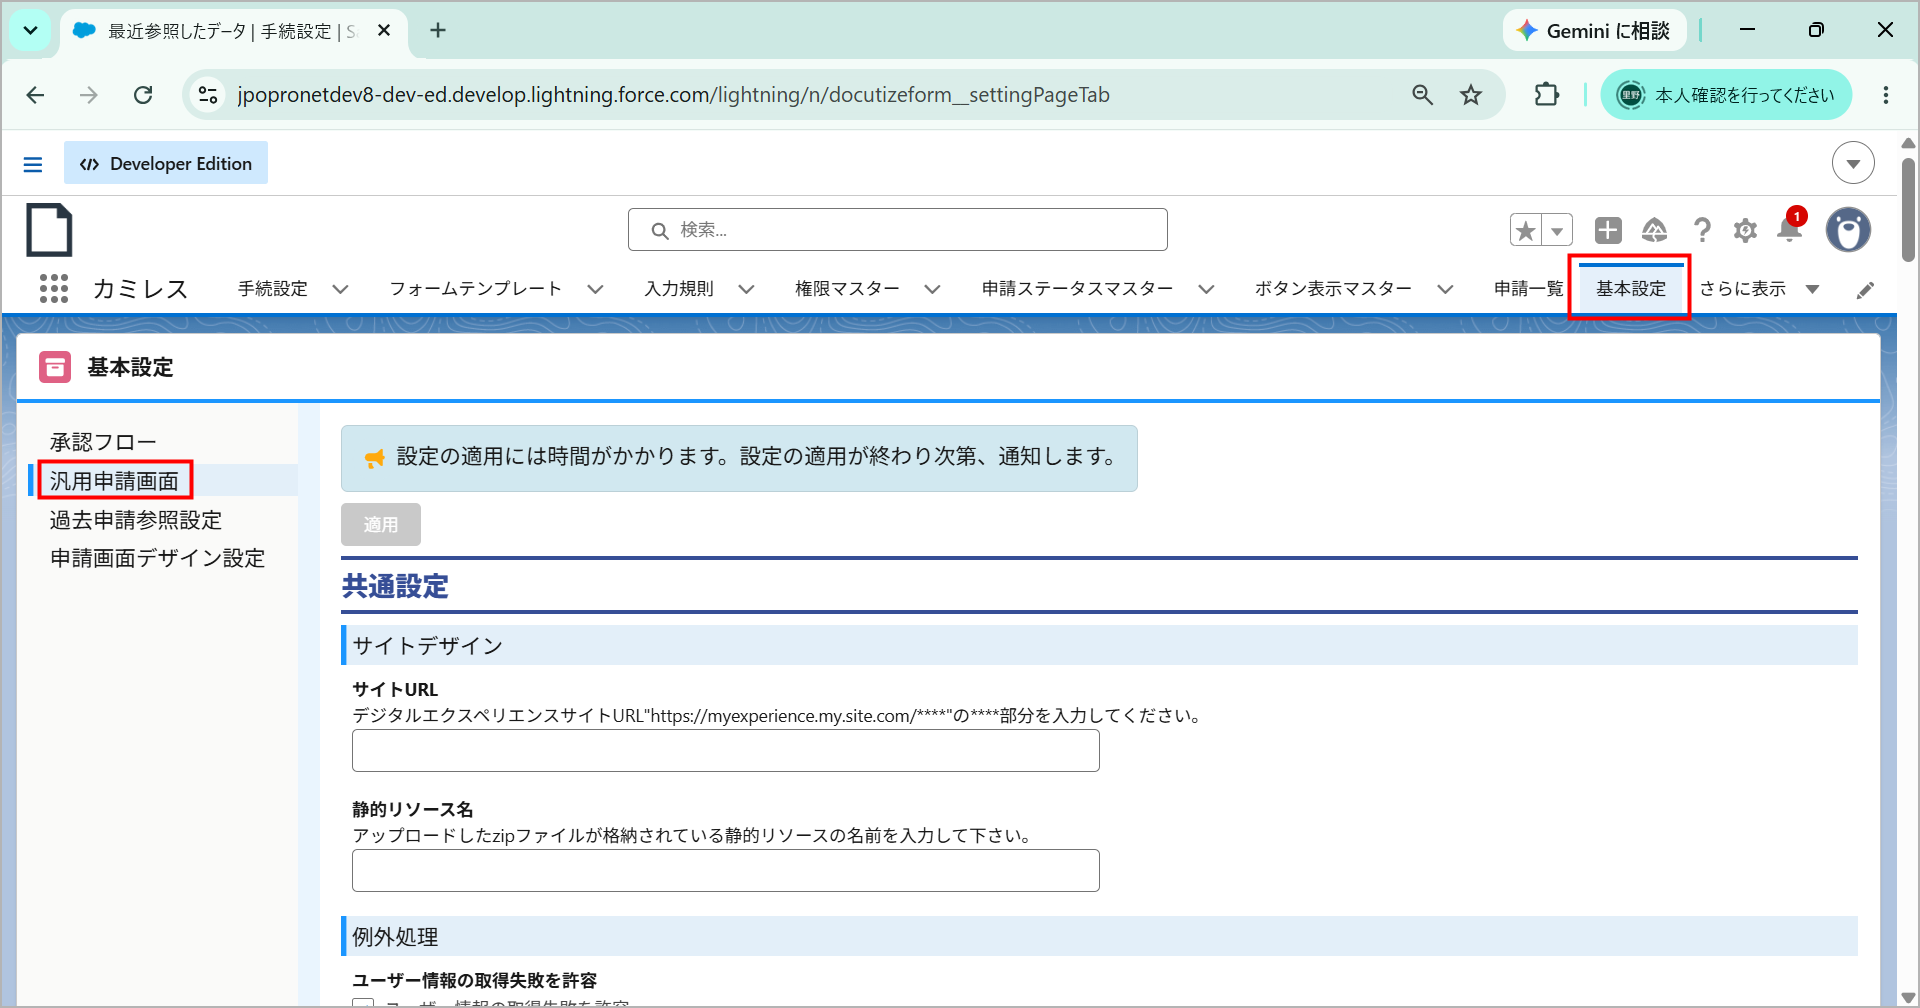This screenshot has height=1008, width=1920.
Task: Click the サイトURL input field
Action: click(x=726, y=751)
